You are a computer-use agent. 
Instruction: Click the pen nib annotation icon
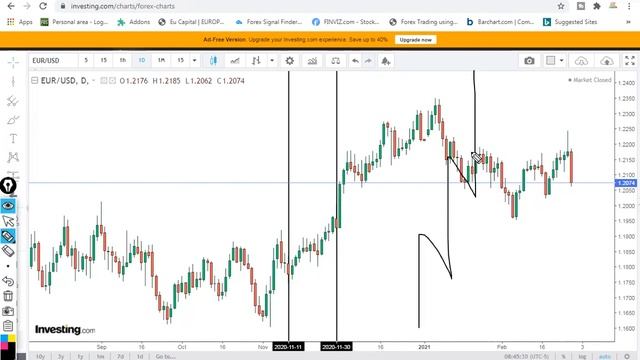point(8,186)
